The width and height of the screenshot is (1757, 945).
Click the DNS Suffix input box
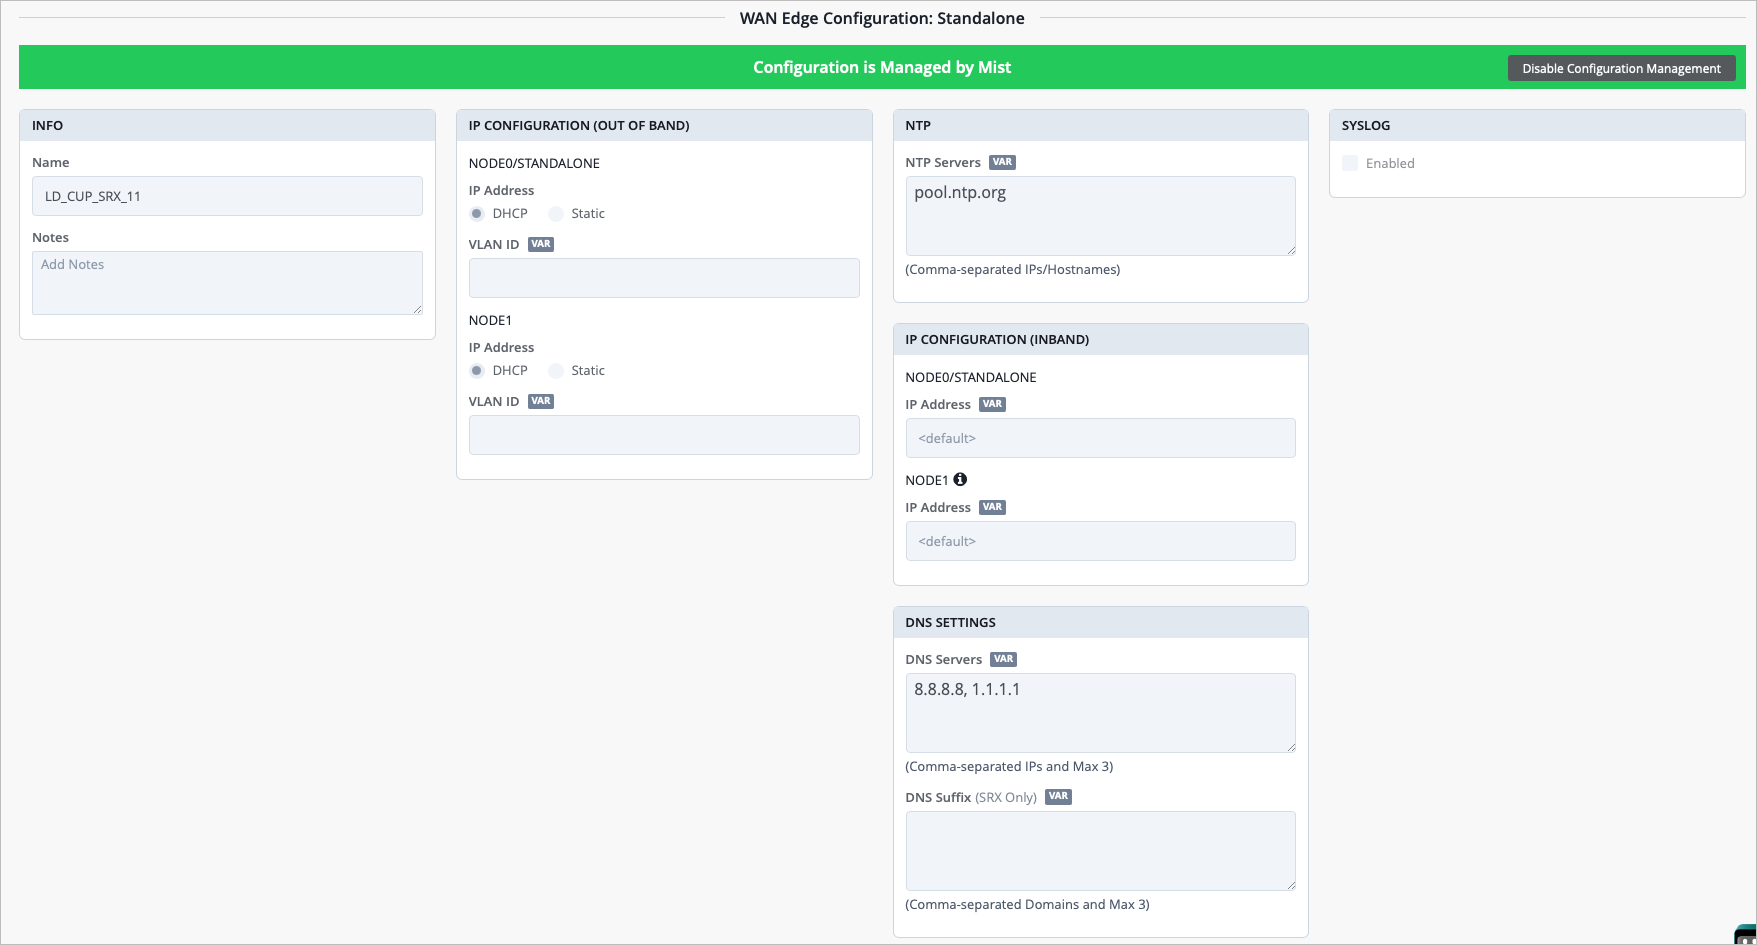tap(1100, 850)
